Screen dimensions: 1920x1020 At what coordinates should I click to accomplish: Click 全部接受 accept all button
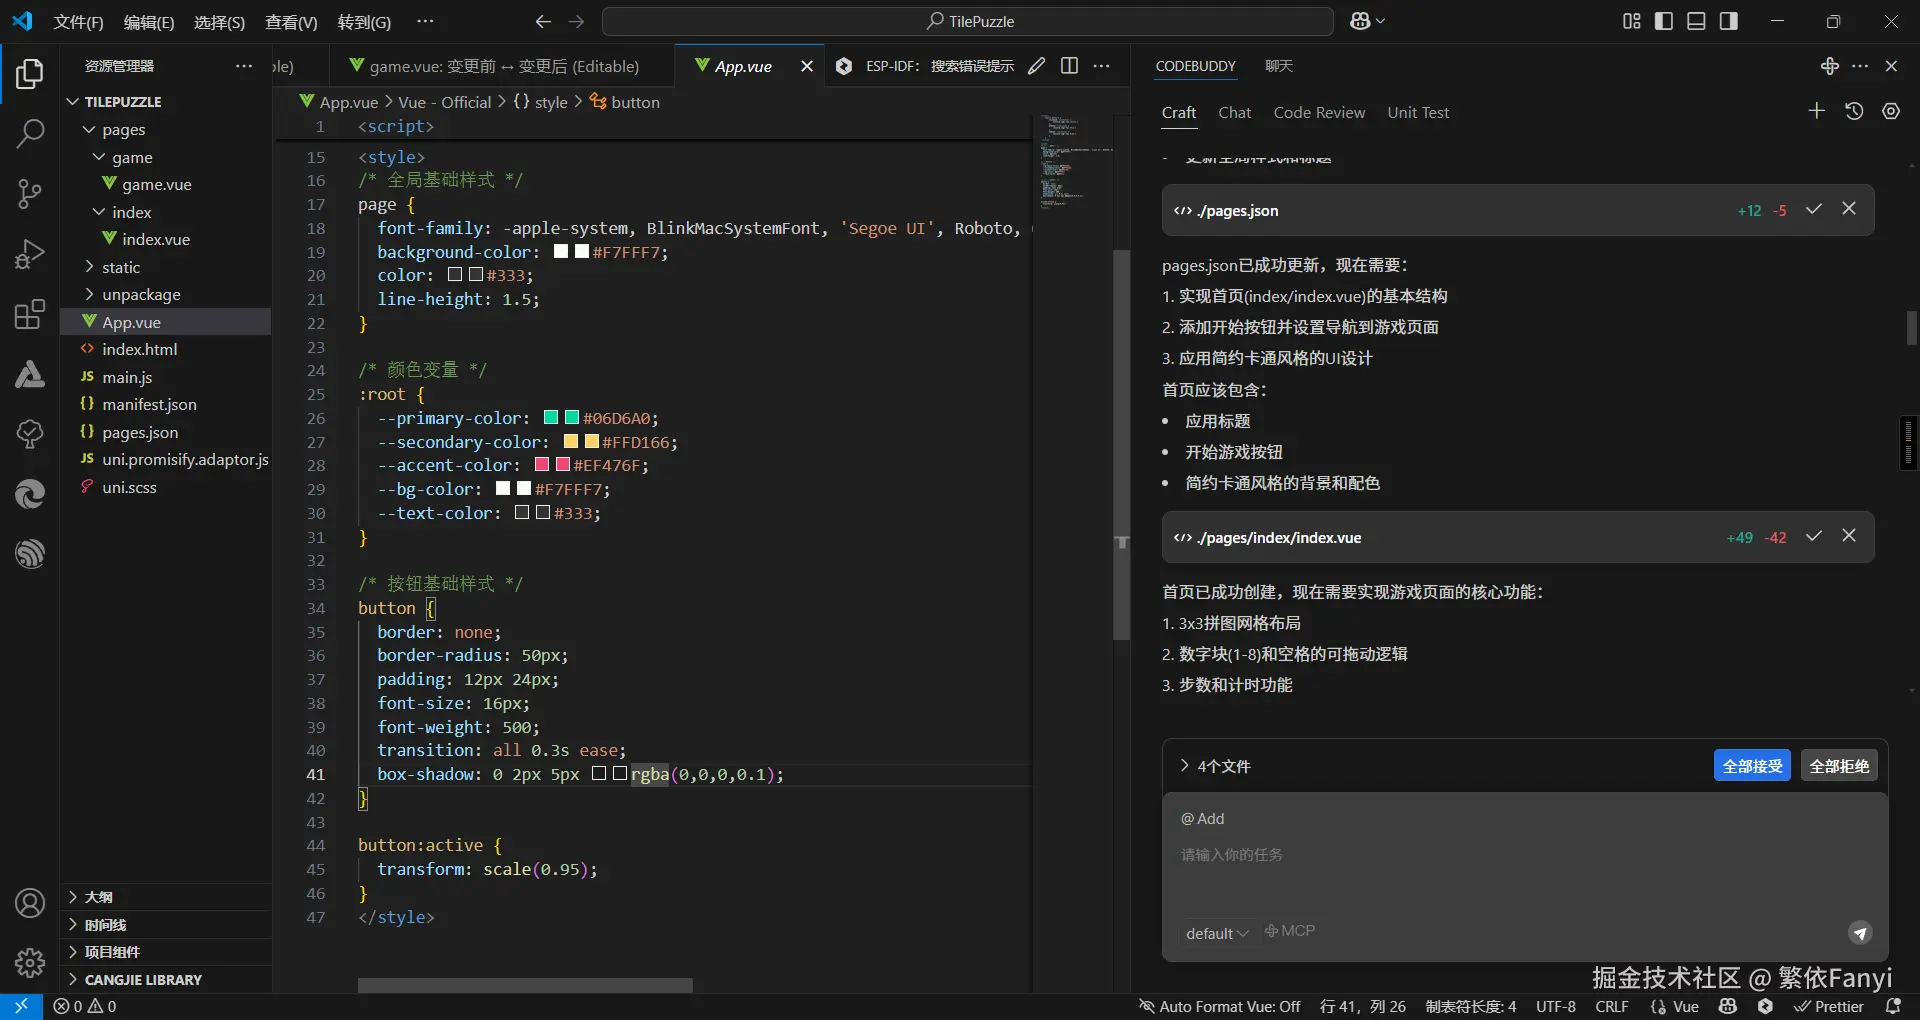click(1752, 766)
